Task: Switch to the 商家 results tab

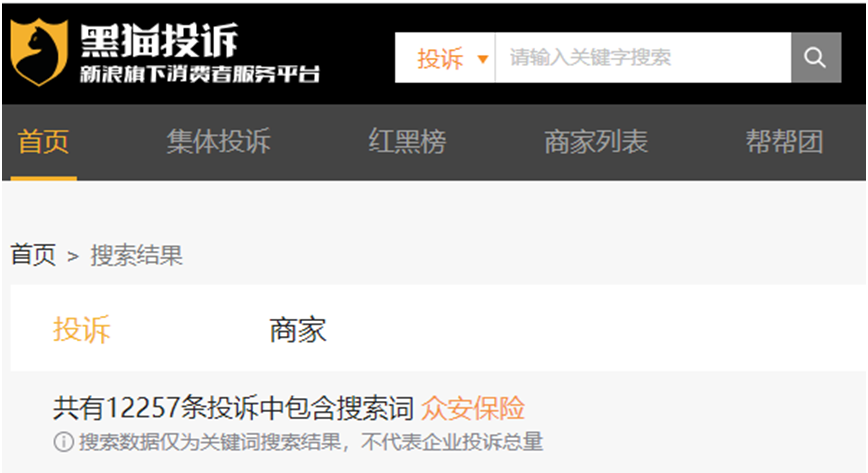Action: (x=298, y=330)
